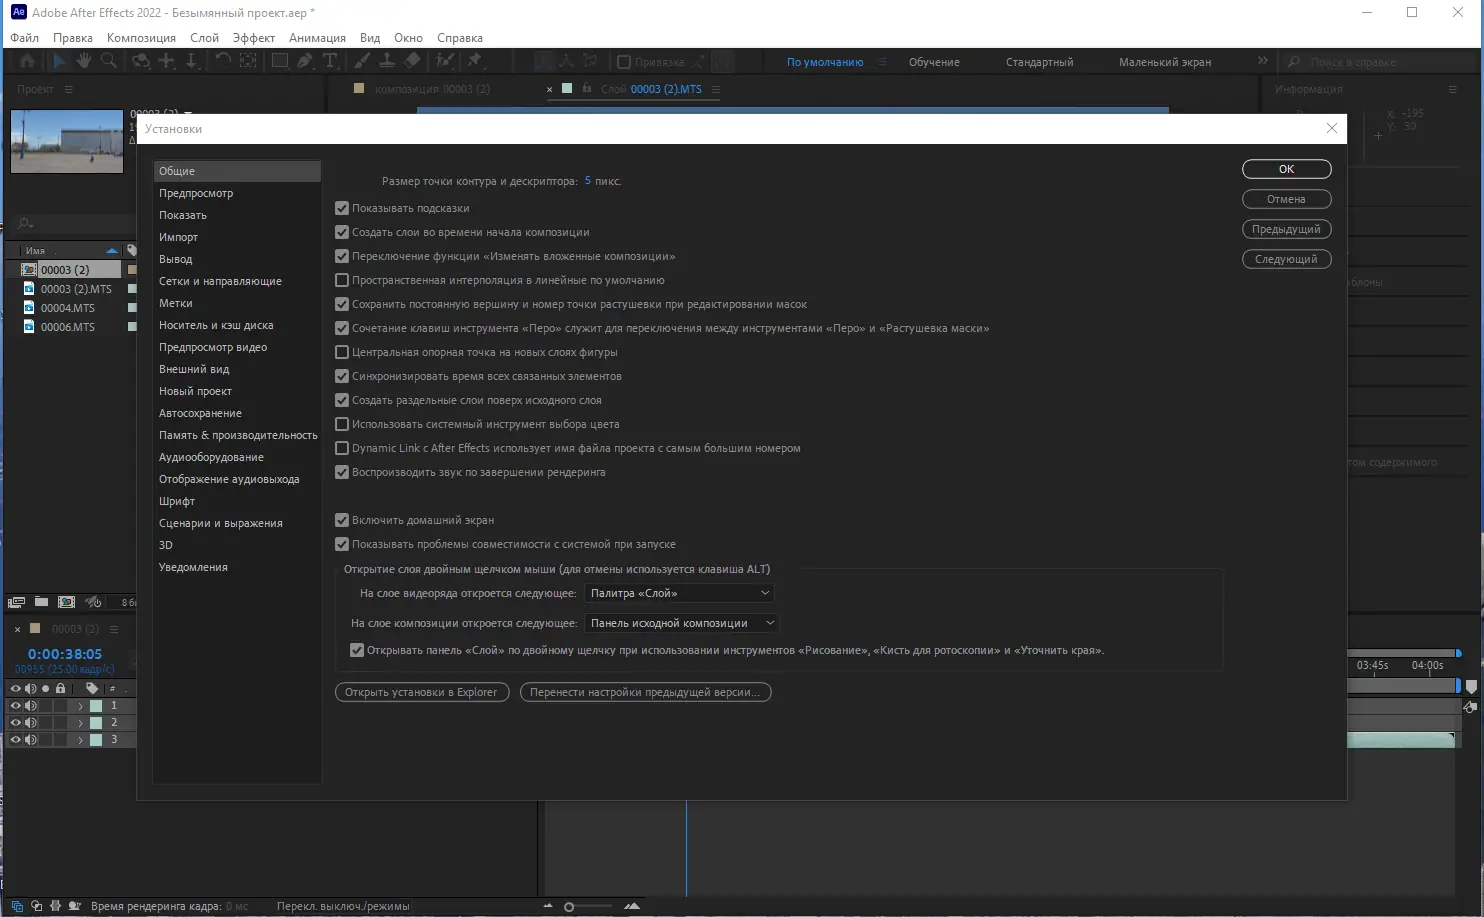Click the label tag column header in timeline
The height and width of the screenshot is (917, 1484).
click(92, 688)
